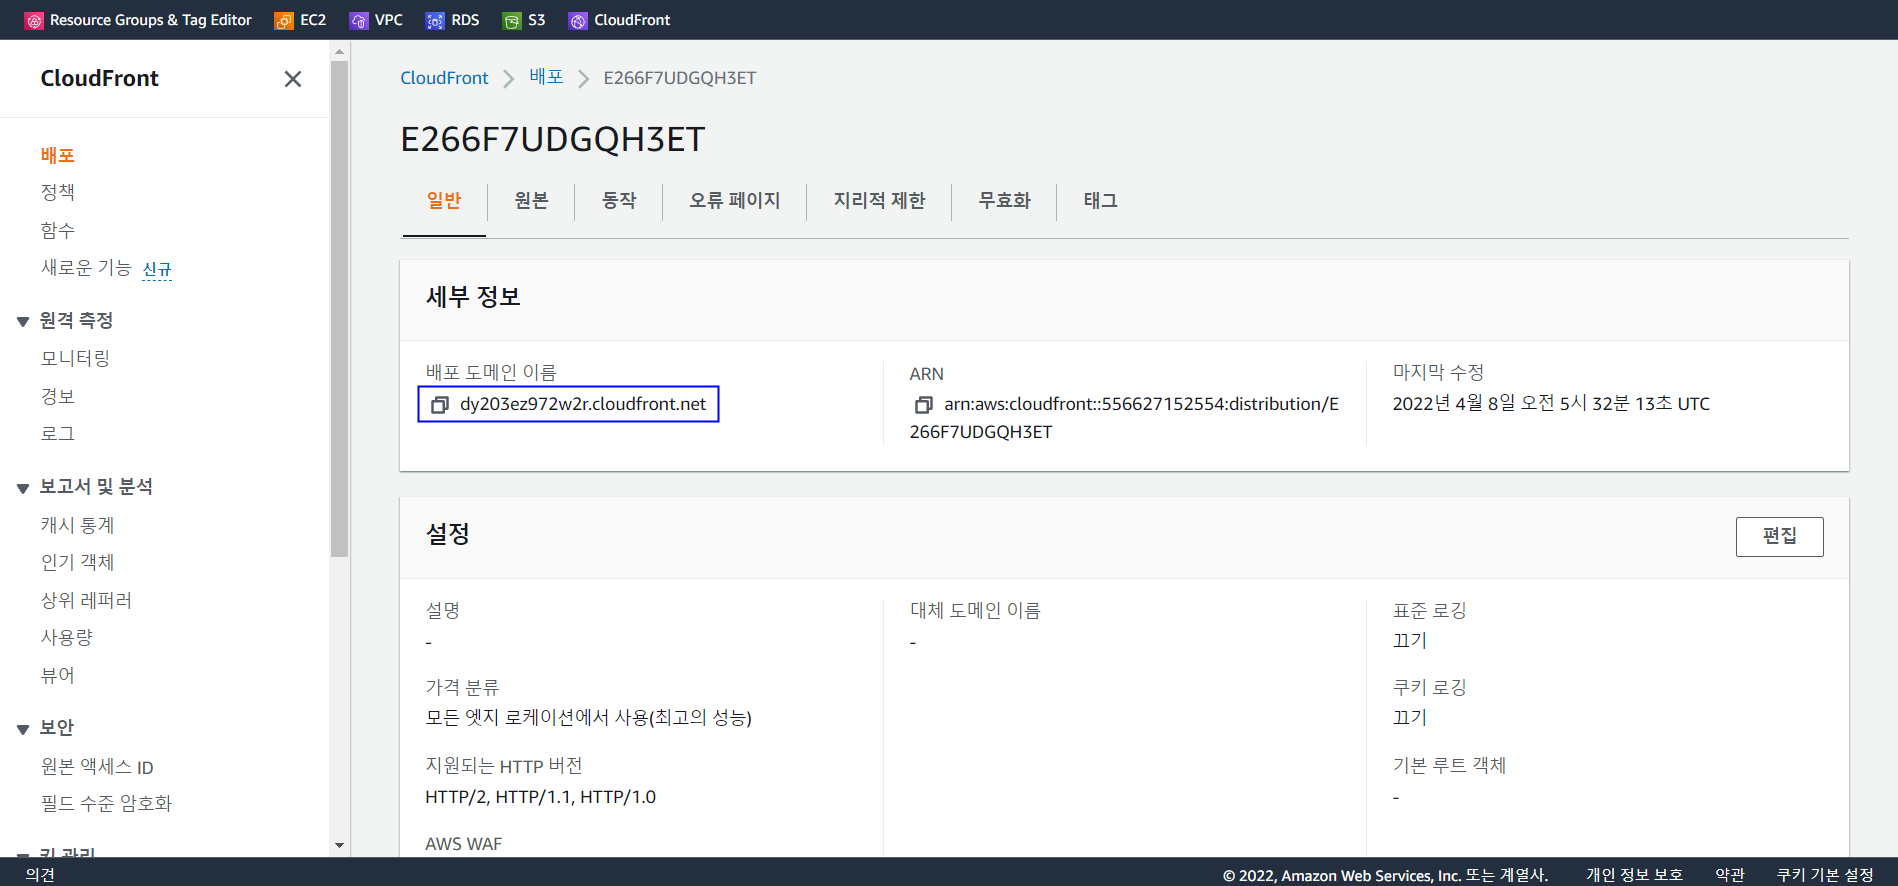Image resolution: width=1898 pixels, height=886 pixels.
Task: Open 캐시 통계 in sidebar
Action: pyautogui.click(x=77, y=525)
